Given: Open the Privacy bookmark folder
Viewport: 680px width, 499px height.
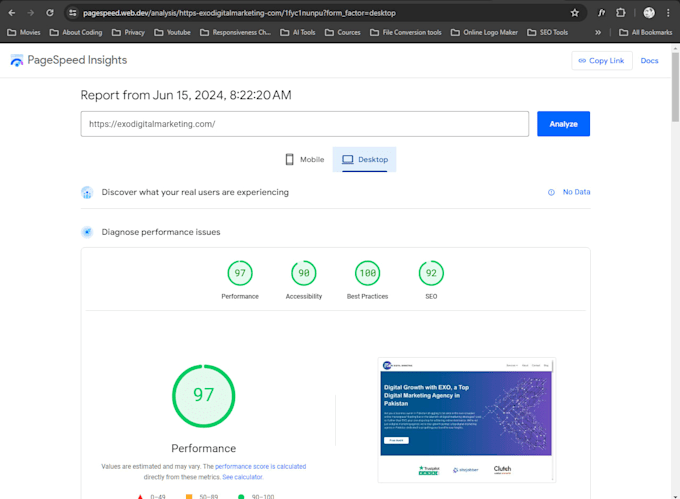Looking at the screenshot, I should [128, 33].
